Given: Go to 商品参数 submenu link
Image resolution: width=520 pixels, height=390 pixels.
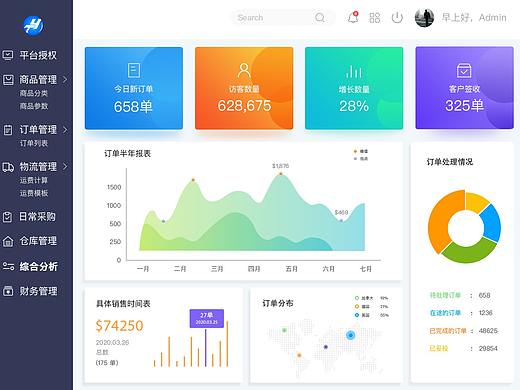Looking at the screenshot, I should tap(34, 106).
